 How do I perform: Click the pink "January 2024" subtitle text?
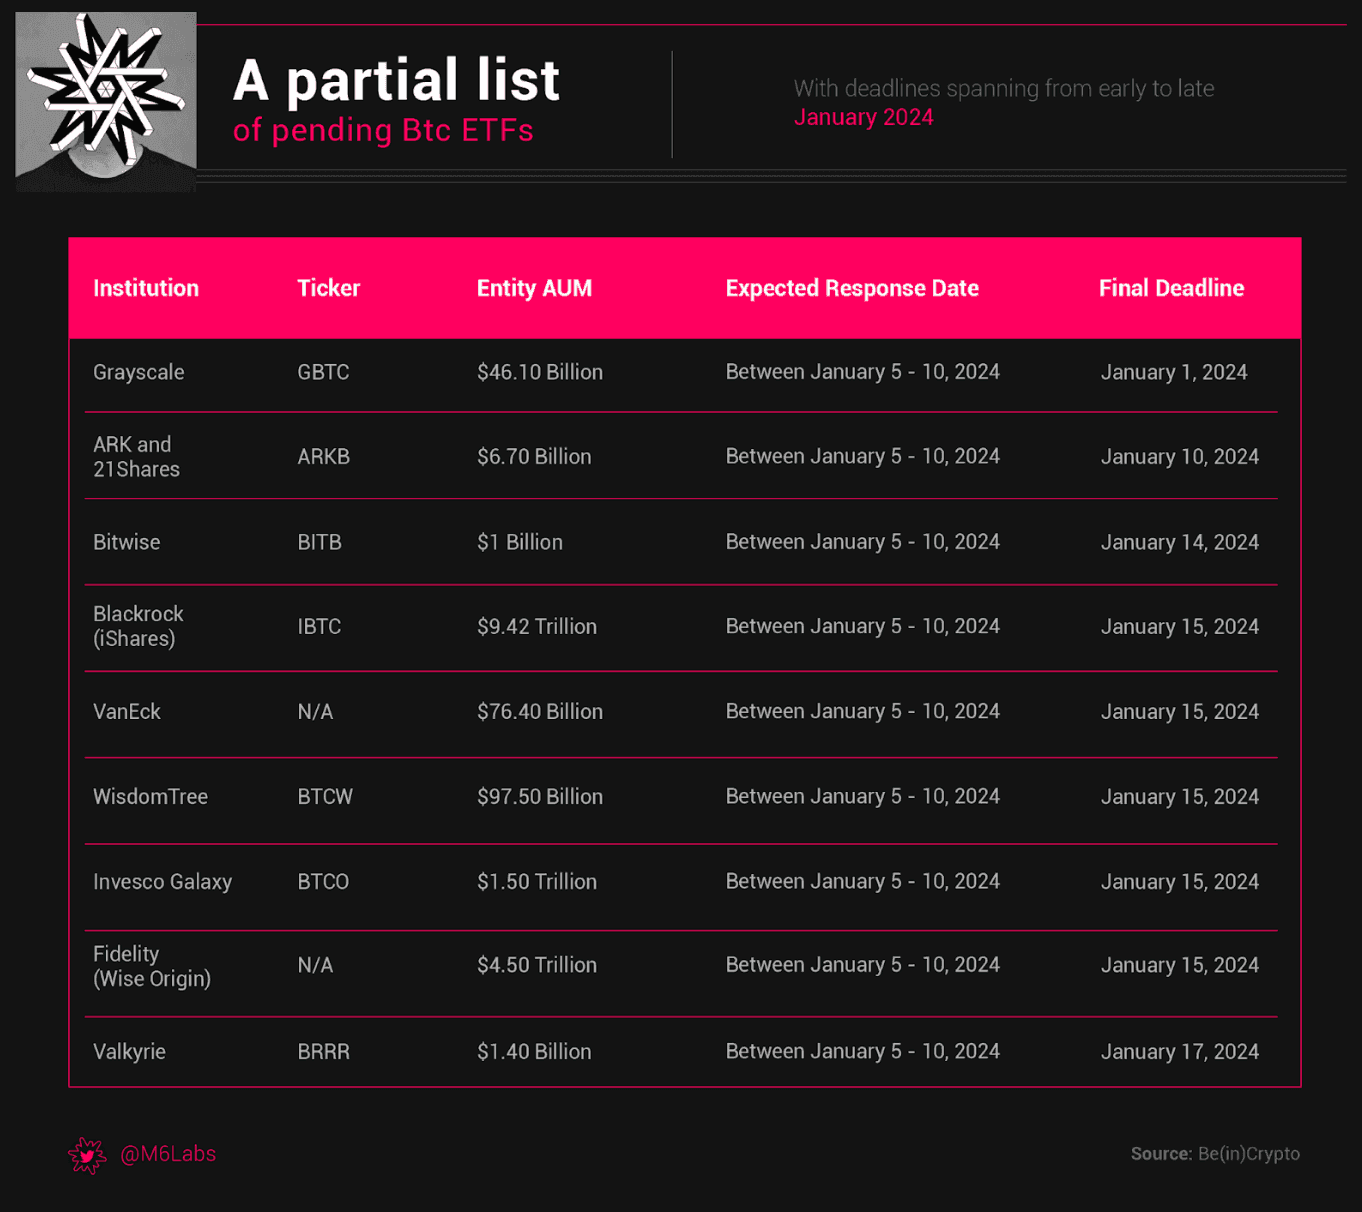863,118
